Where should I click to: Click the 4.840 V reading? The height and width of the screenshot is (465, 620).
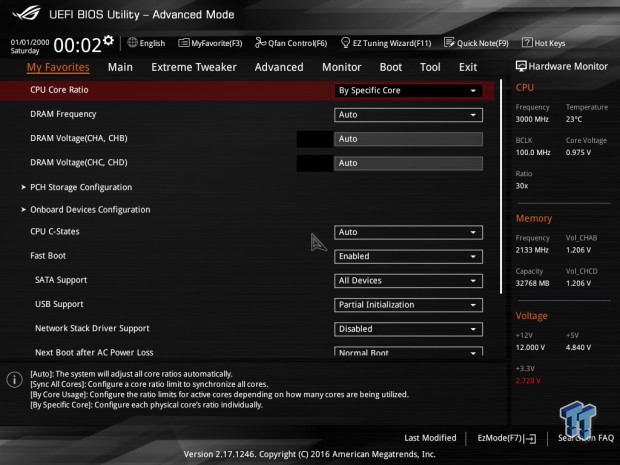[x=578, y=348]
